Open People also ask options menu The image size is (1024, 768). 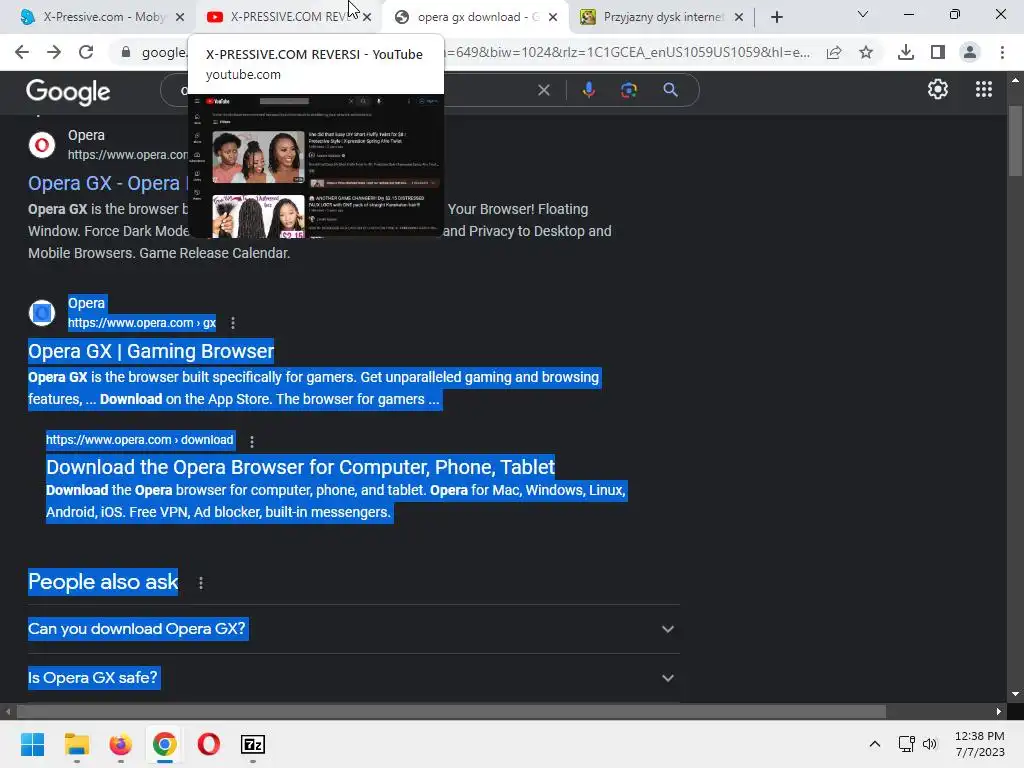click(201, 583)
